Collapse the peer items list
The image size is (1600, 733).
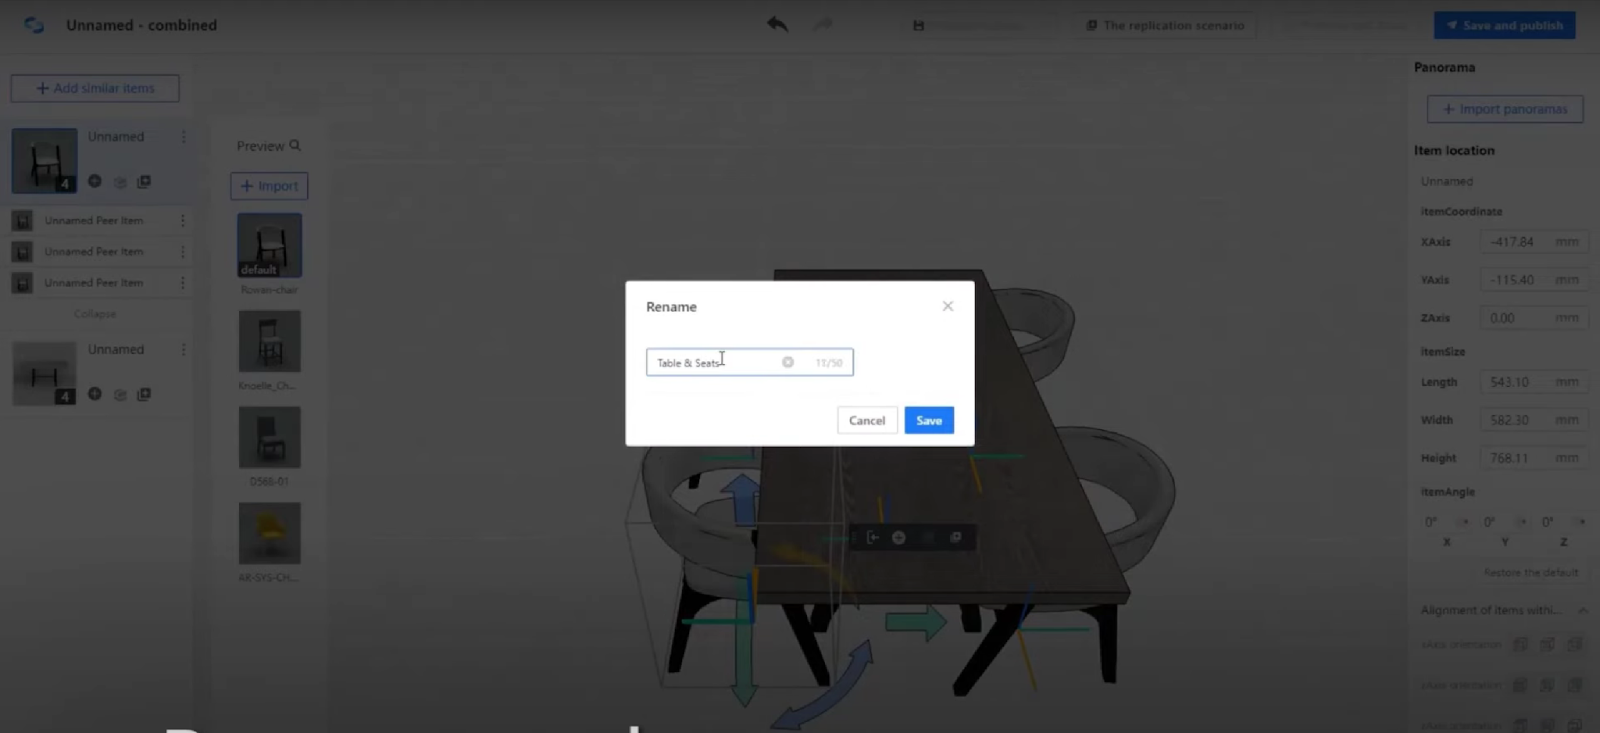[x=95, y=314]
